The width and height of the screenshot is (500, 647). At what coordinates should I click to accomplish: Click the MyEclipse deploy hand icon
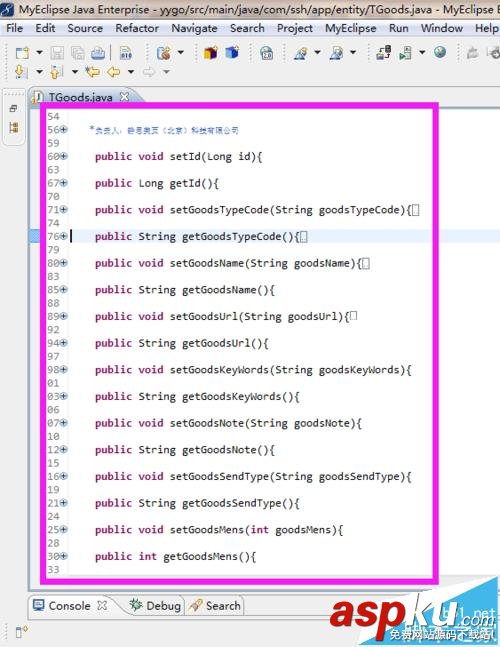point(164,53)
